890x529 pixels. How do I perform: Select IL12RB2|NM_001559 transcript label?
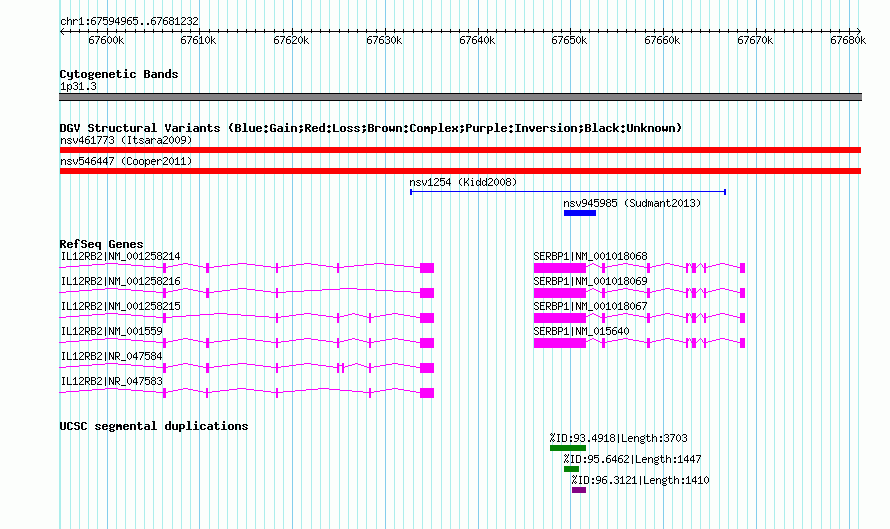point(111,331)
